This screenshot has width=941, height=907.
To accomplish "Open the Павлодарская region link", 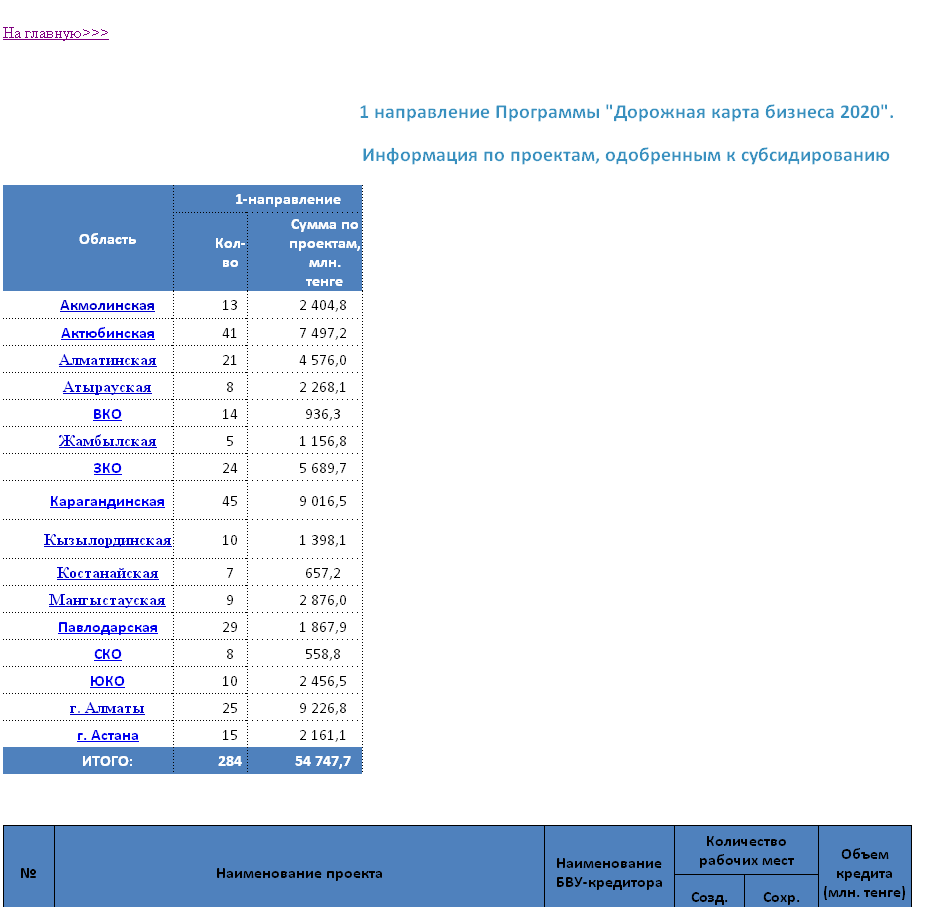I will [107, 627].
